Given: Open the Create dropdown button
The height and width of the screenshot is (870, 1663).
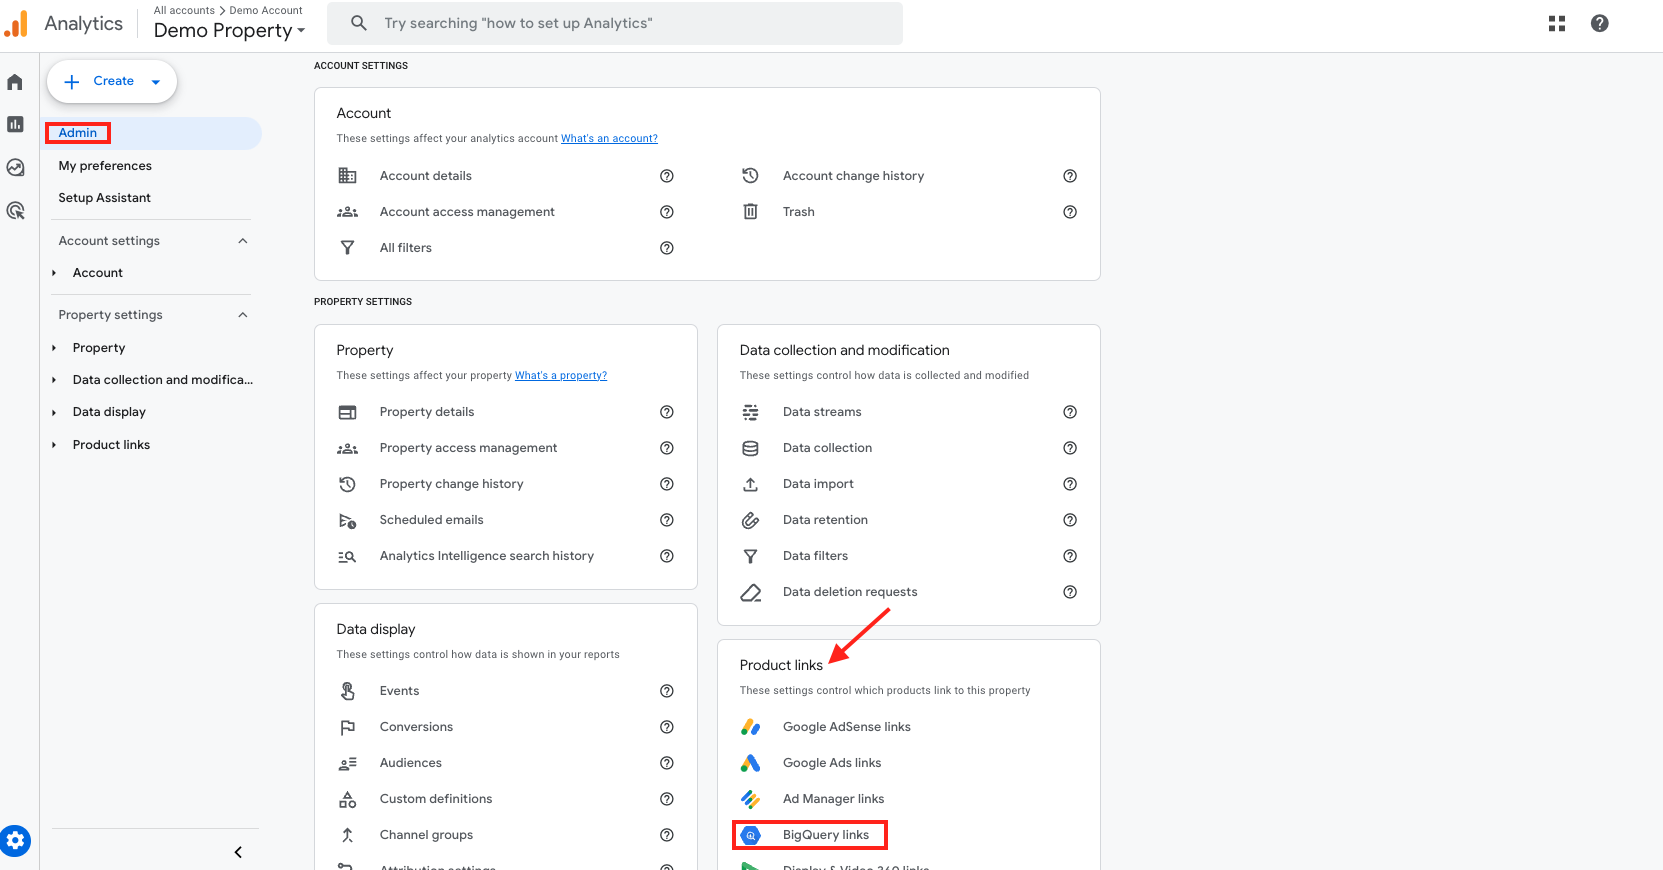Looking at the screenshot, I should (112, 82).
